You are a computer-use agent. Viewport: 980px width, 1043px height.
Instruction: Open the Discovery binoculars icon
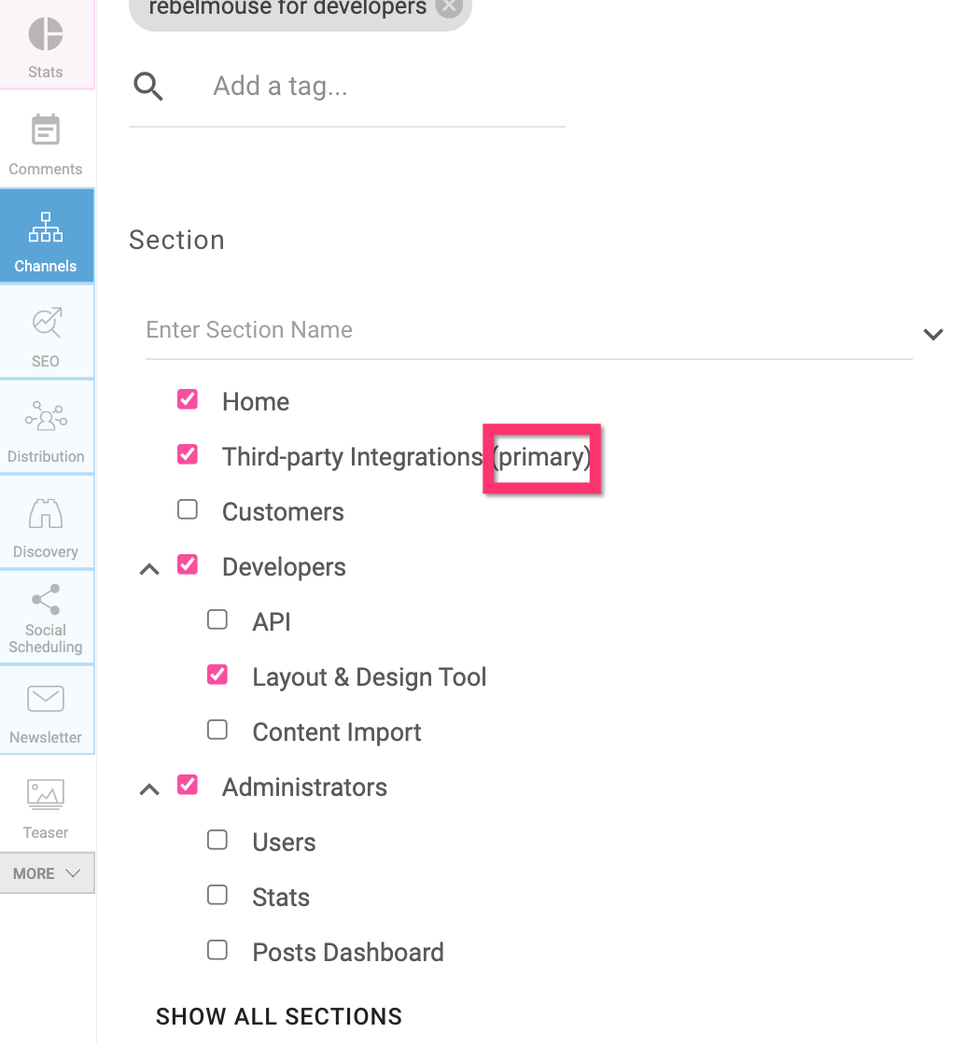point(45,514)
